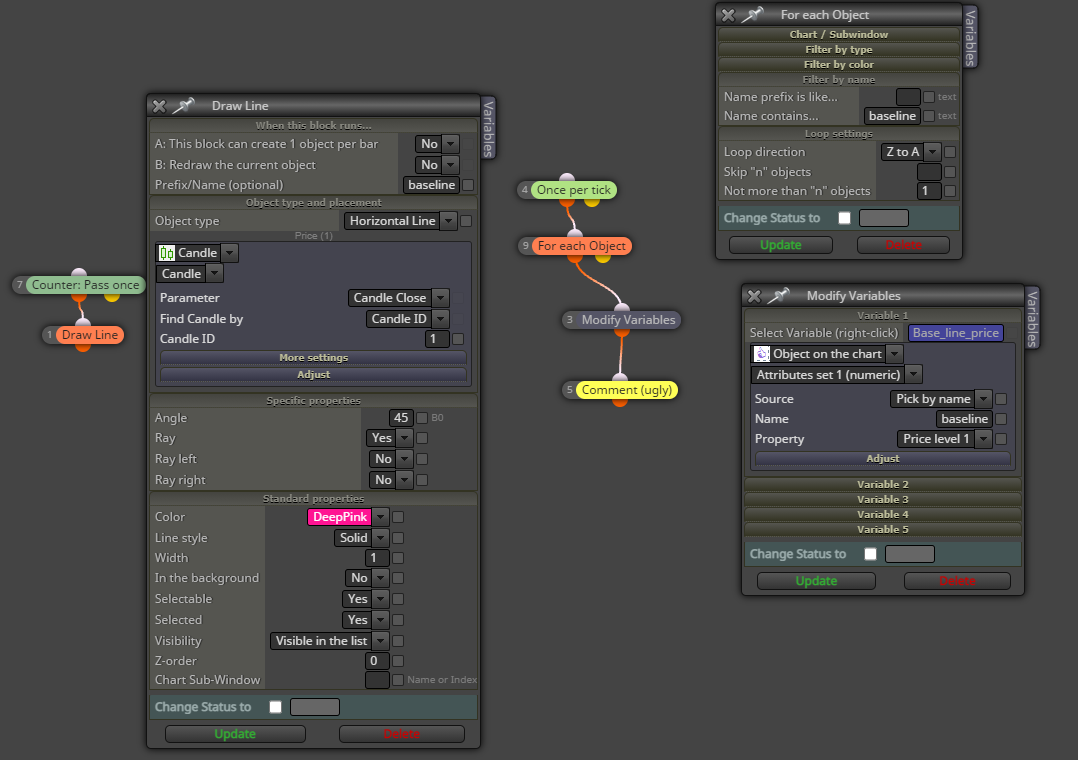
Task: Expand the Chart / Subwindow section
Action: [x=839, y=34]
